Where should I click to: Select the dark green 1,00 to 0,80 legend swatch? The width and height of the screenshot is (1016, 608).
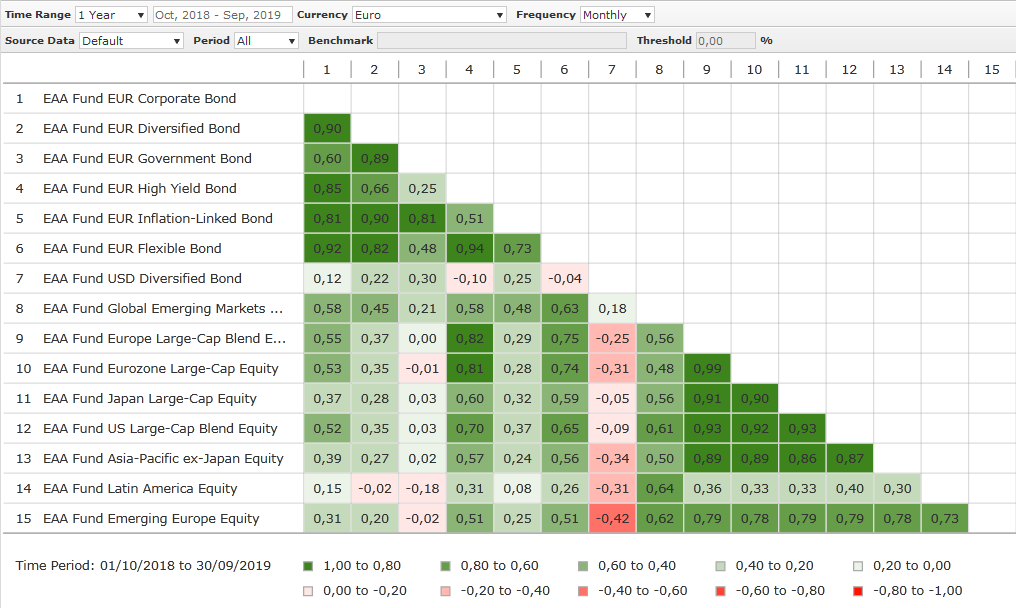pyautogui.click(x=308, y=566)
